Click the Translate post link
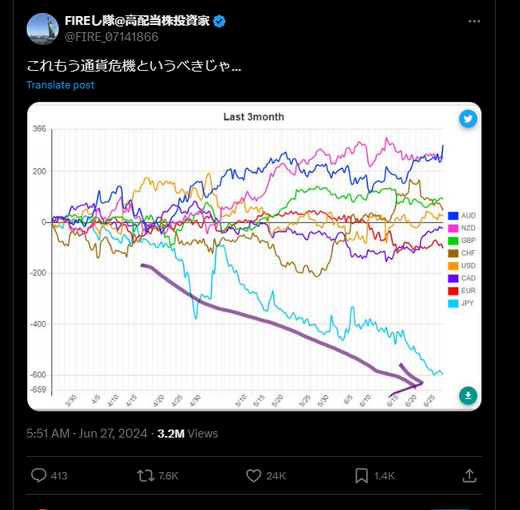The height and width of the screenshot is (510, 520). coord(60,85)
